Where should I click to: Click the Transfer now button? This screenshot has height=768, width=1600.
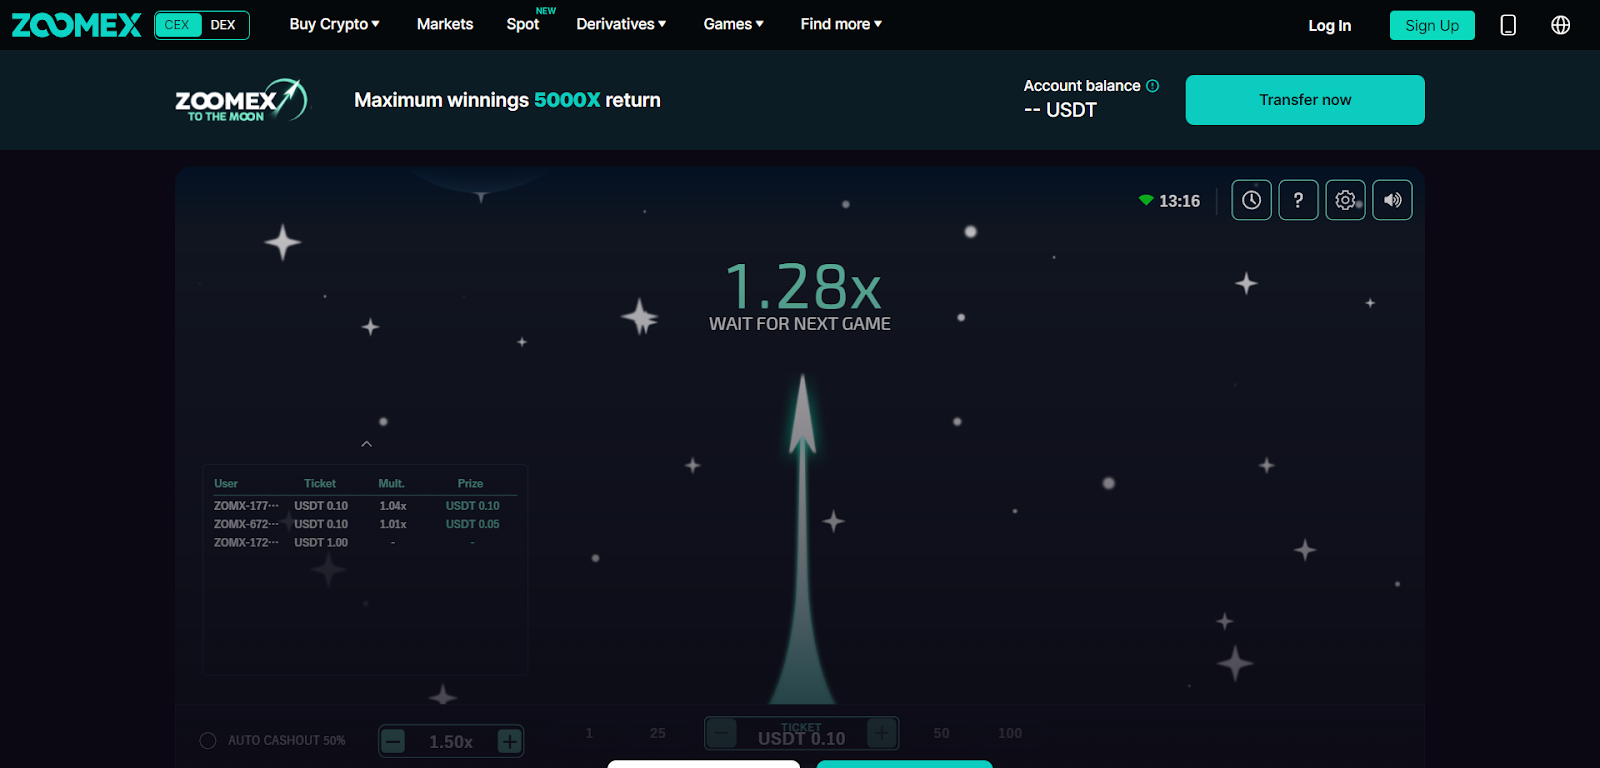click(1305, 100)
